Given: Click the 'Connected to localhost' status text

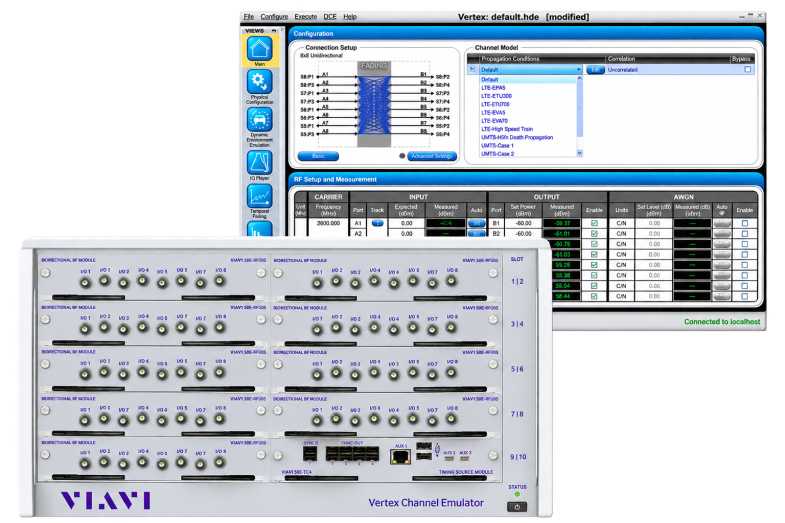Looking at the screenshot, I should 721,322.
